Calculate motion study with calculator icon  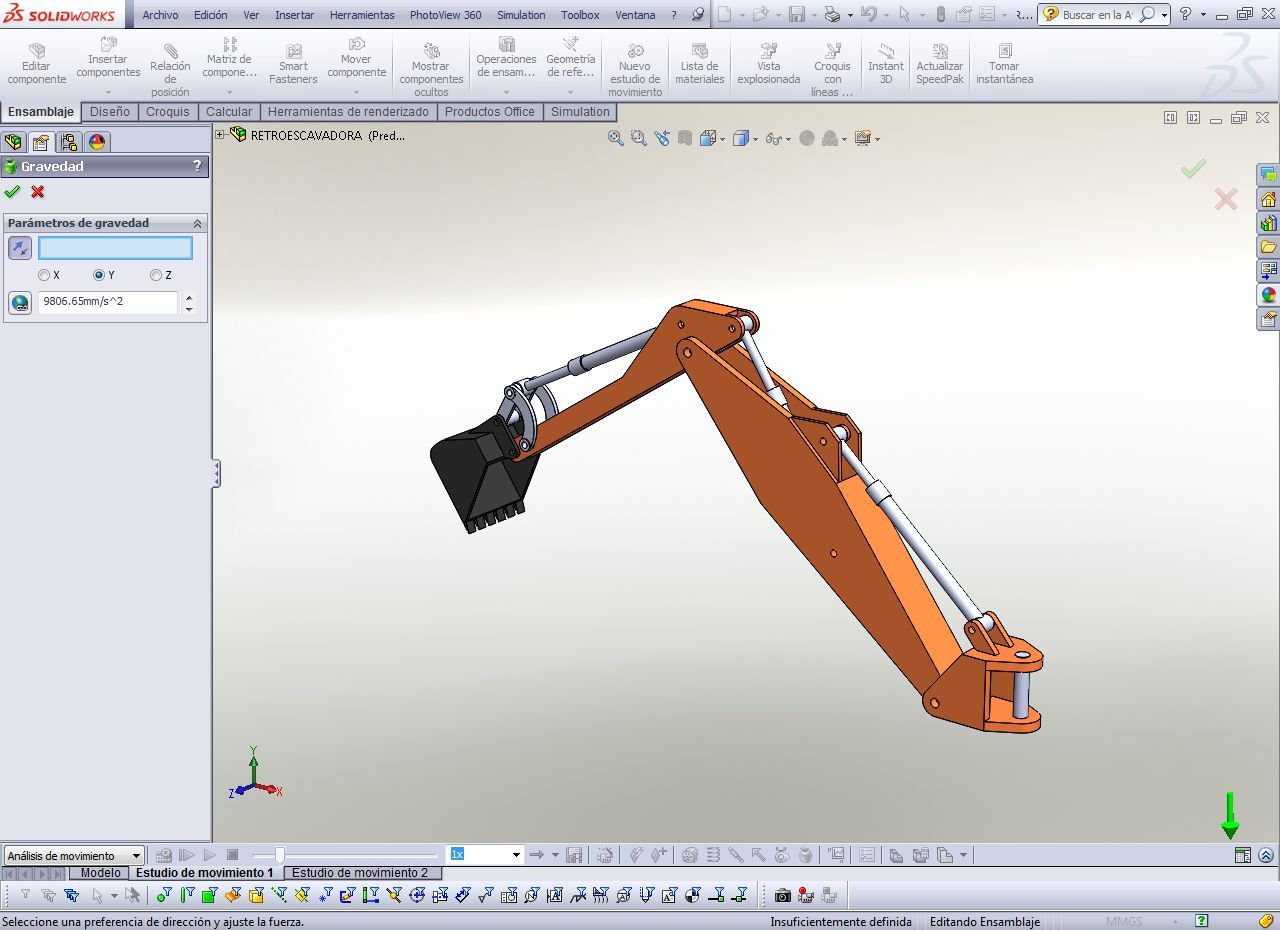164,855
